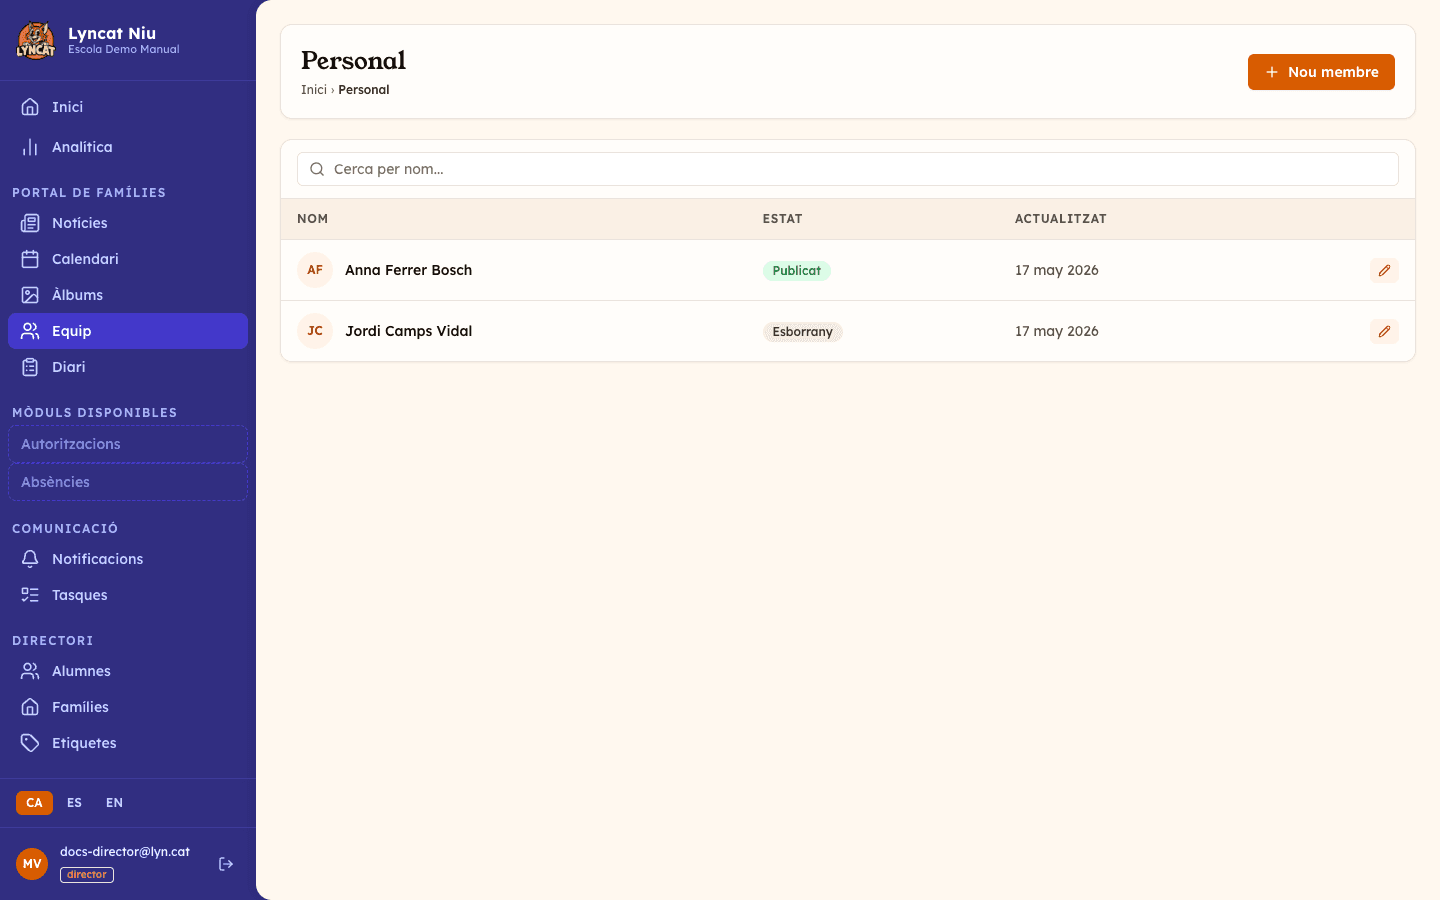This screenshot has height=900, width=1440.
Task: Click the Calendari calendar icon
Action: (30, 259)
